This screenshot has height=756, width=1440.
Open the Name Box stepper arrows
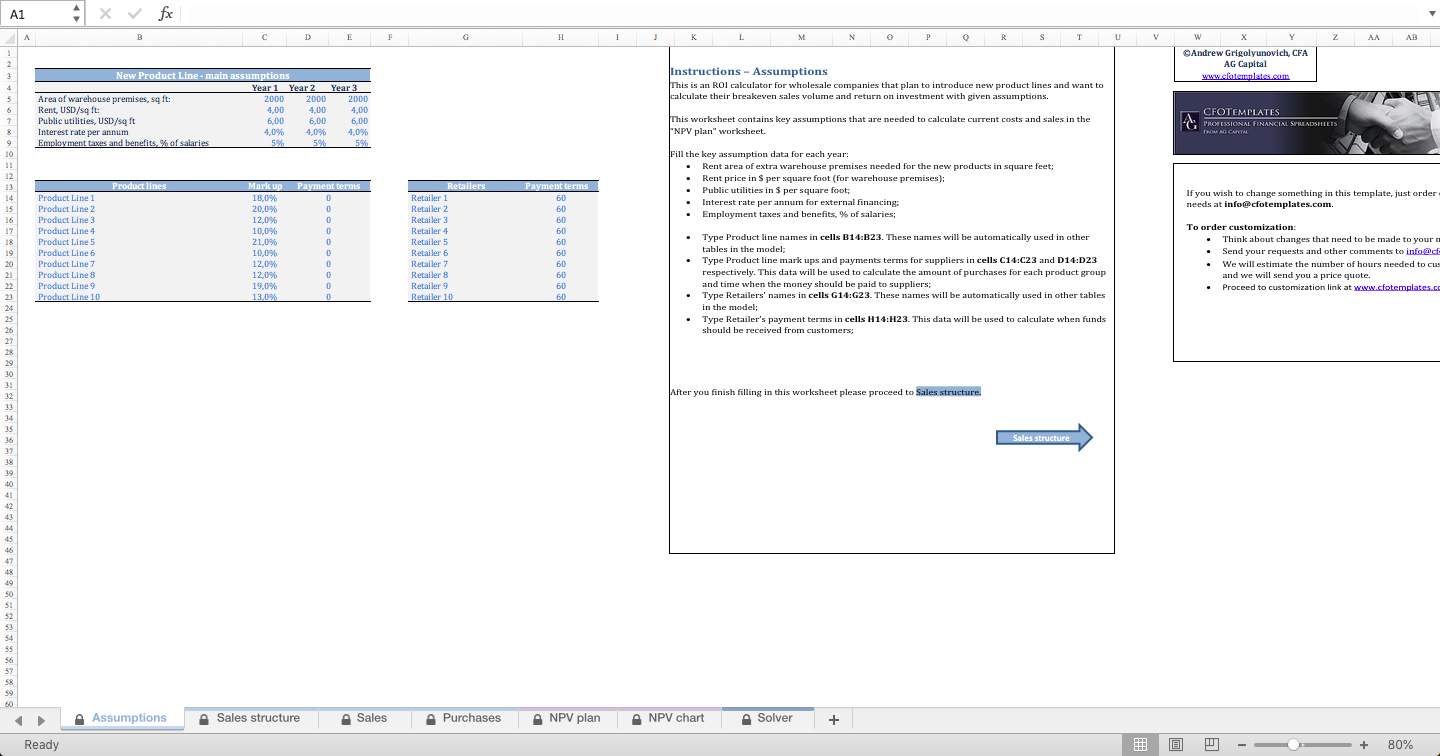point(77,13)
